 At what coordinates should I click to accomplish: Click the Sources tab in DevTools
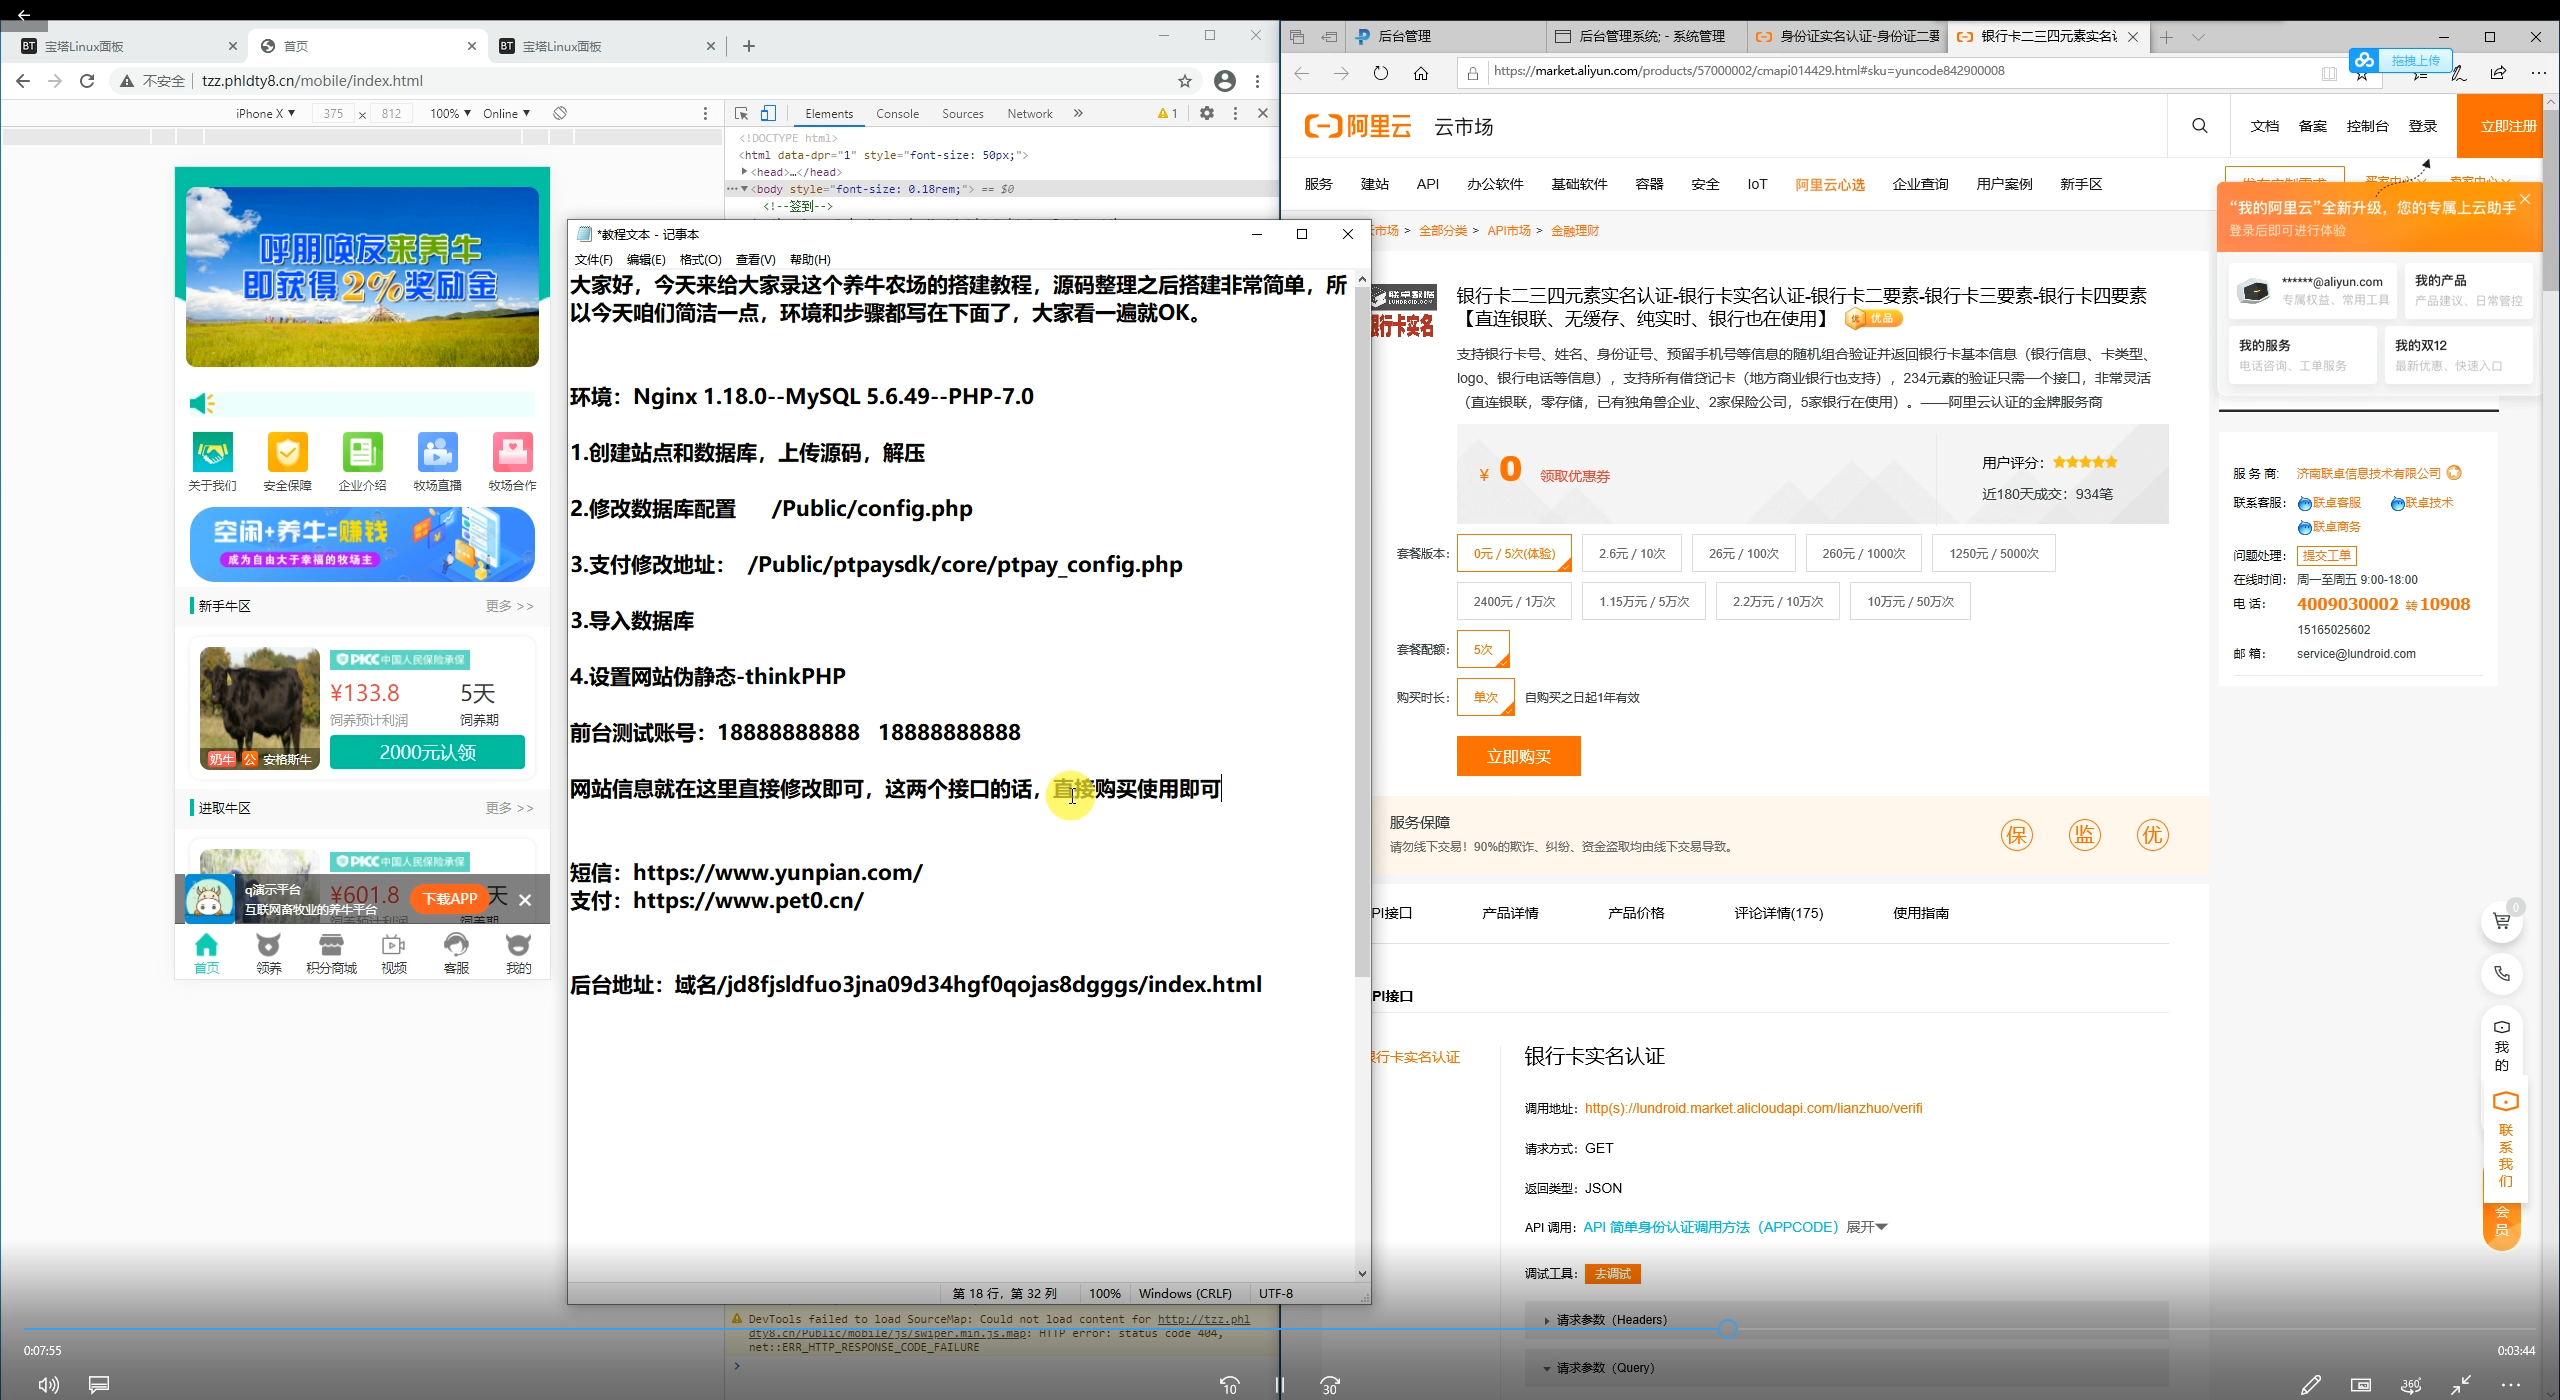pyautogui.click(x=962, y=112)
